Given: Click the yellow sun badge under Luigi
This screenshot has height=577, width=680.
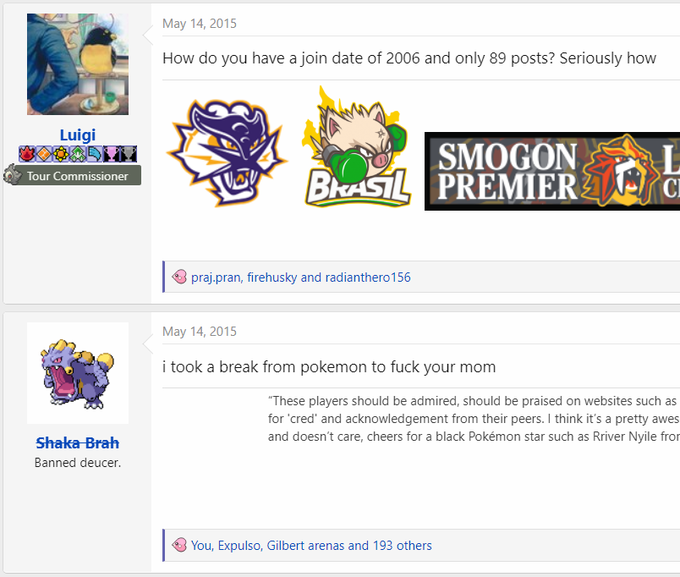Looking at the screenshot, I should [x=60, y=154].
